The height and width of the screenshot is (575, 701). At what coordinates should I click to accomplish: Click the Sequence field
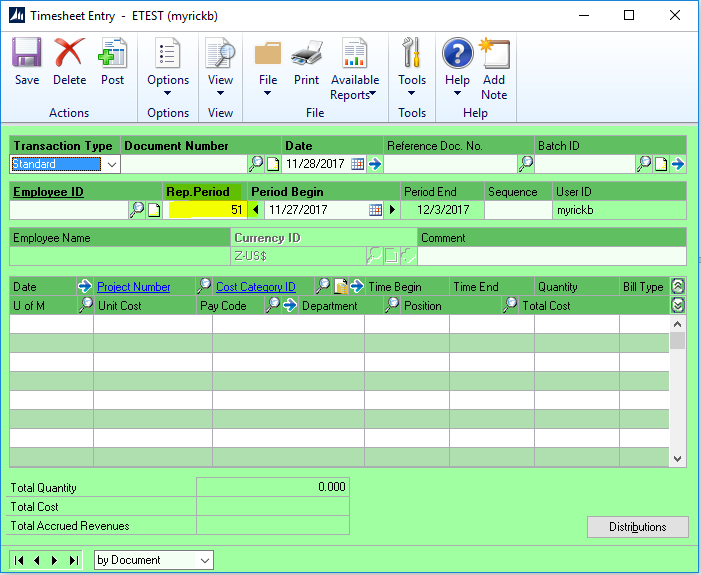pyautogui.click(x=518, y=210)
